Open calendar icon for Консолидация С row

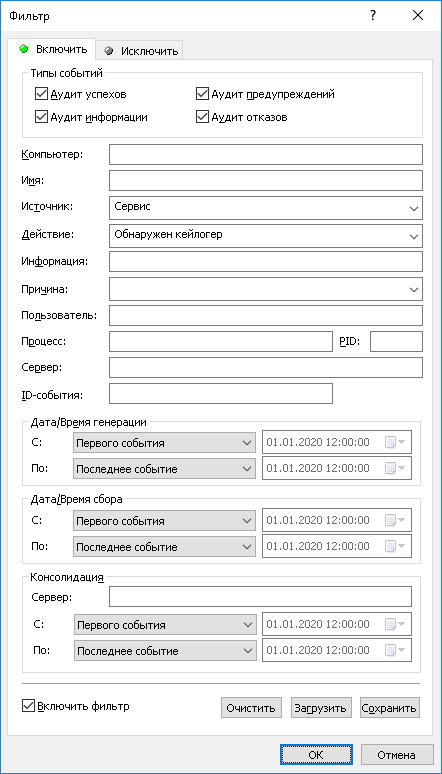pos(395,624)
